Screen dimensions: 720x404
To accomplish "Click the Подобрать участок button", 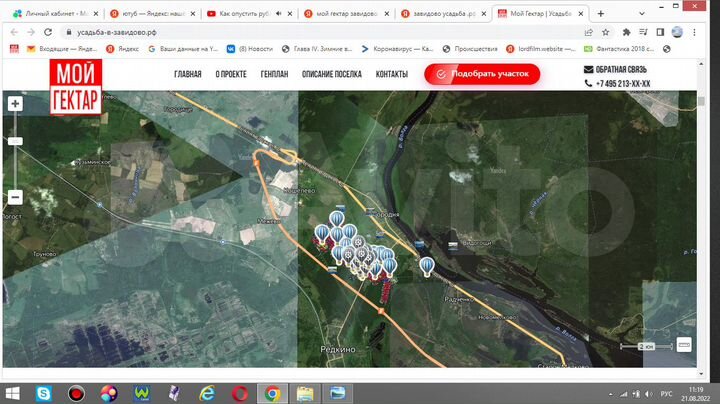I will (x=482, y=74).
